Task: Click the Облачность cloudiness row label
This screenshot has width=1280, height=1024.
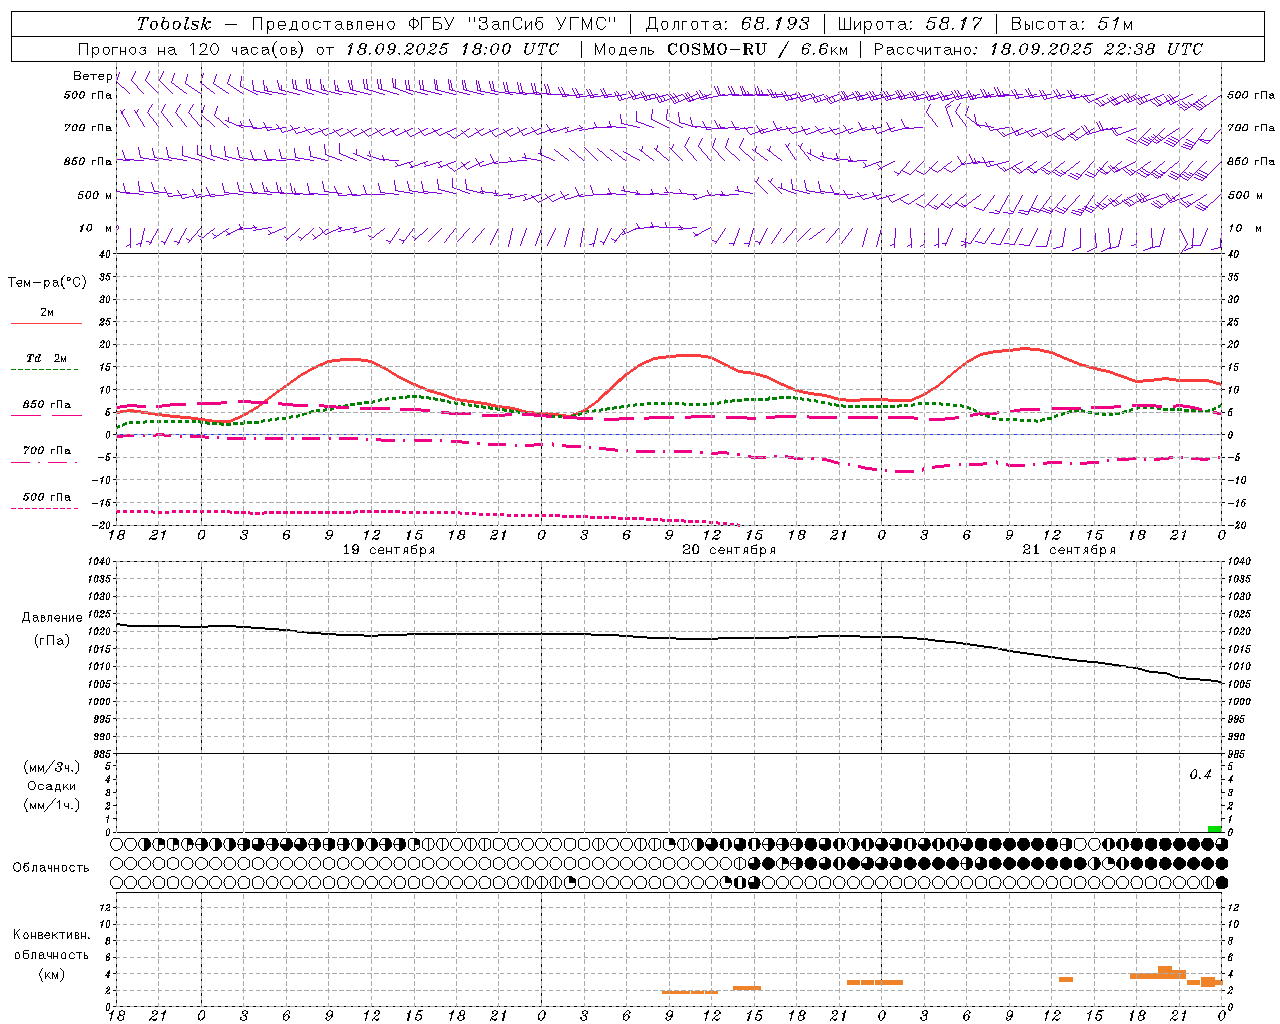Action: (51, 868)
